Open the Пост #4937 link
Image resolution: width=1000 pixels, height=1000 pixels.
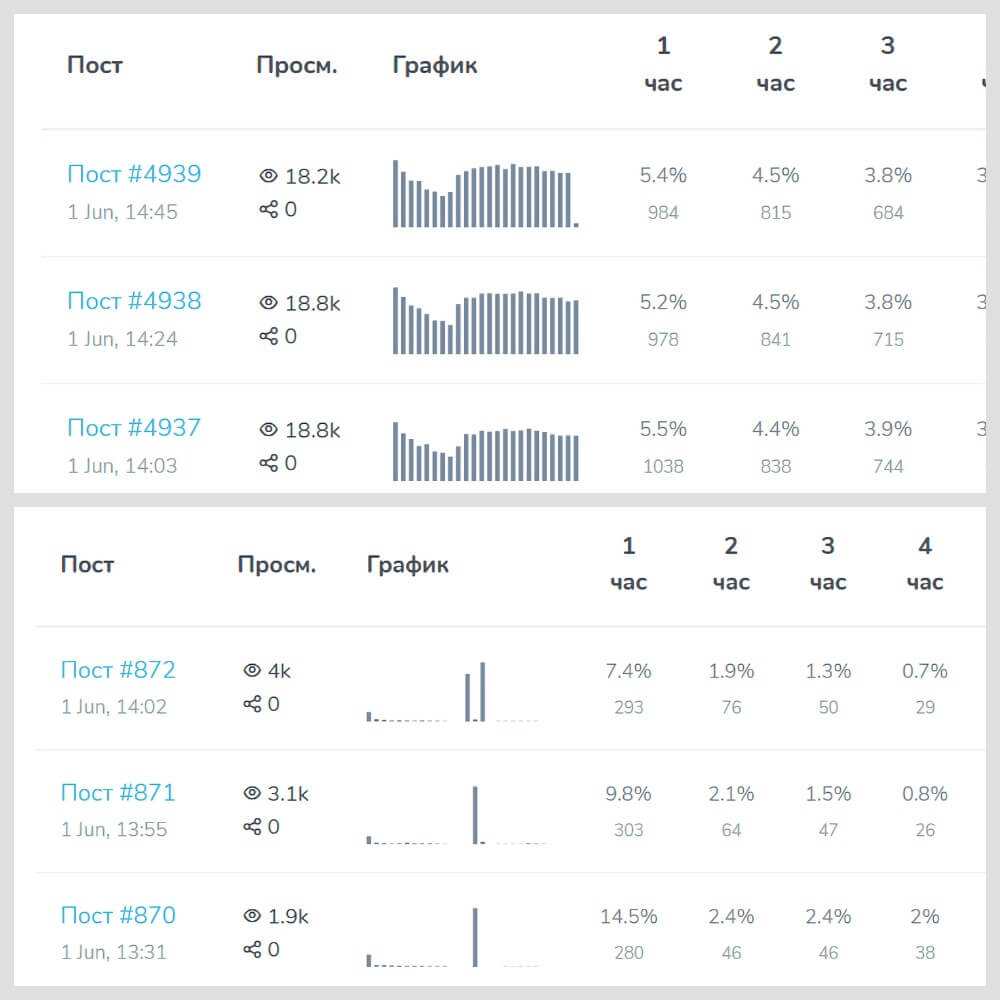pyautogui.click(x=134, y=428)
